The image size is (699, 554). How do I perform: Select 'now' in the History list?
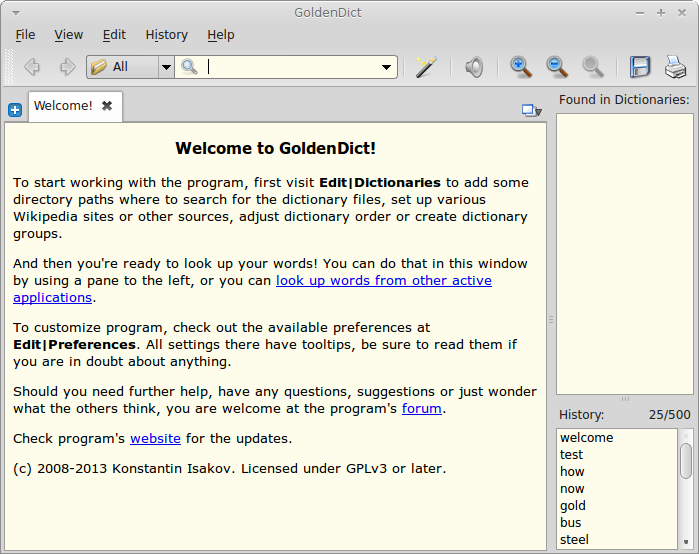pyautogui.click(x=617, y=488)
